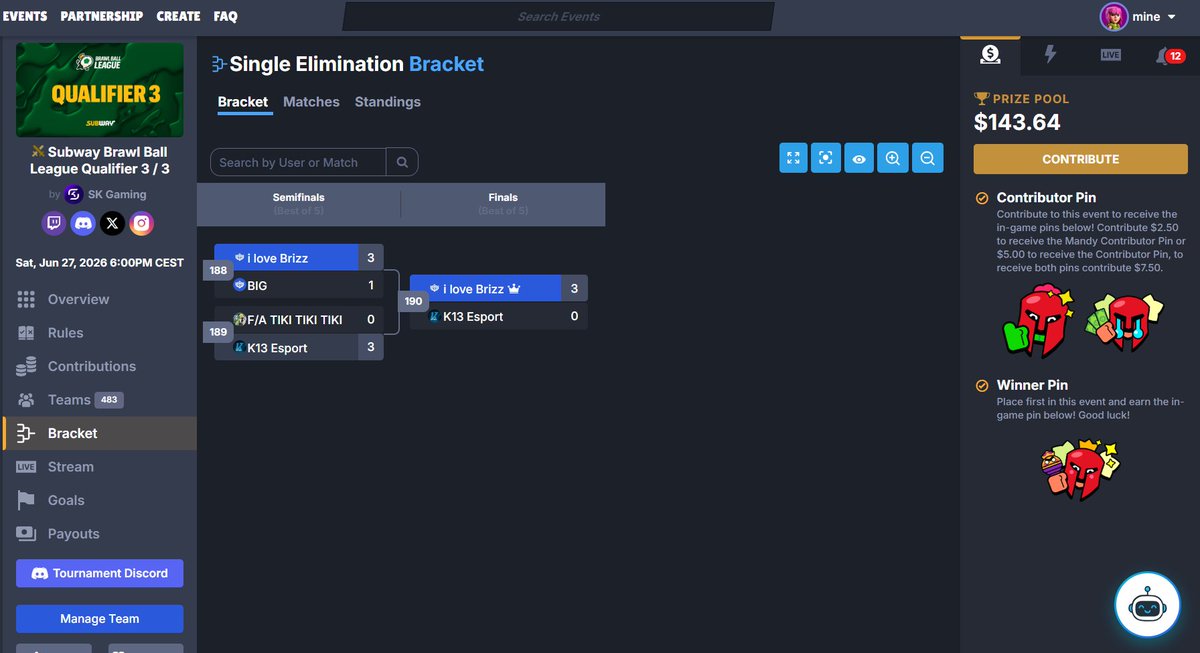Select i love Brizz in semifinal 188
The image size is (1200, 653).
[299, 258]
